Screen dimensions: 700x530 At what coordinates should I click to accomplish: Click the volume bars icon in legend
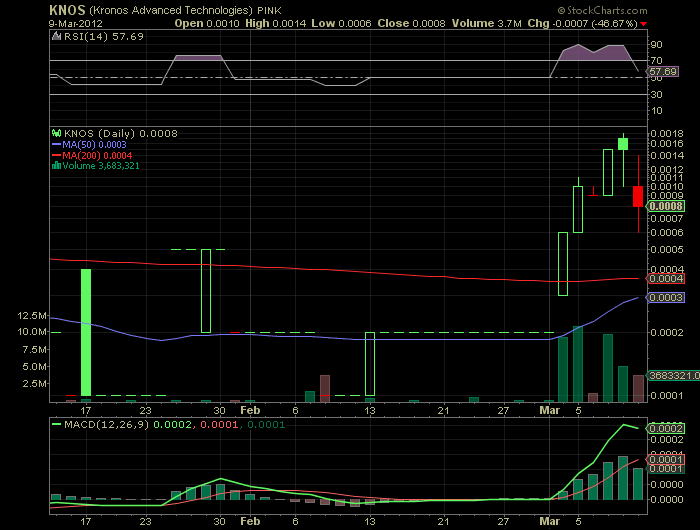[57, 165]
